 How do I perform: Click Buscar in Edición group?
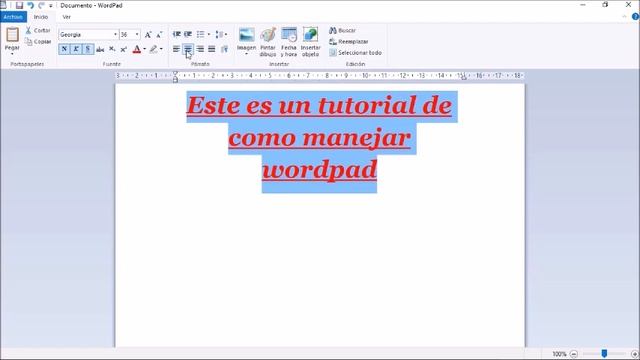342,30
